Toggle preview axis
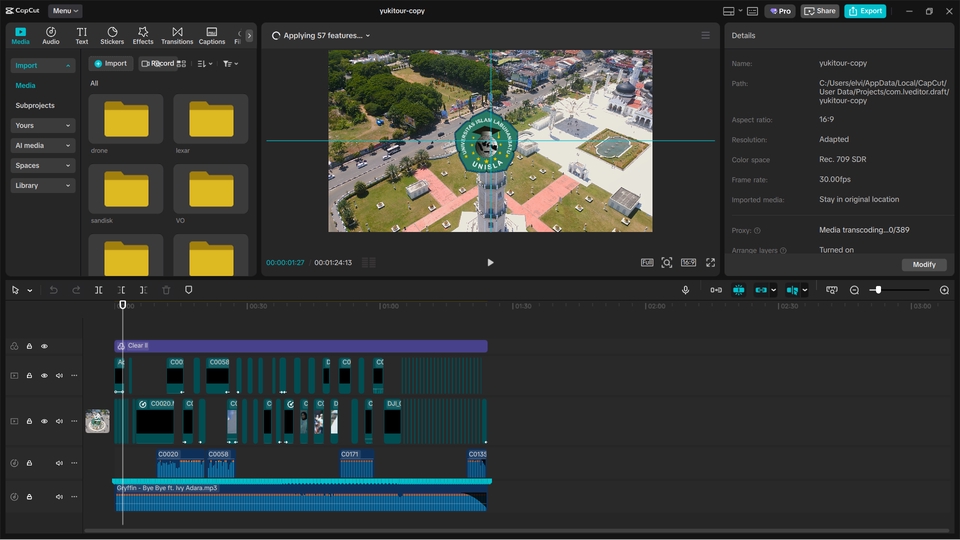Image resolution: width=960 pixels, height=540 pixels. click(x=792, y=290)
